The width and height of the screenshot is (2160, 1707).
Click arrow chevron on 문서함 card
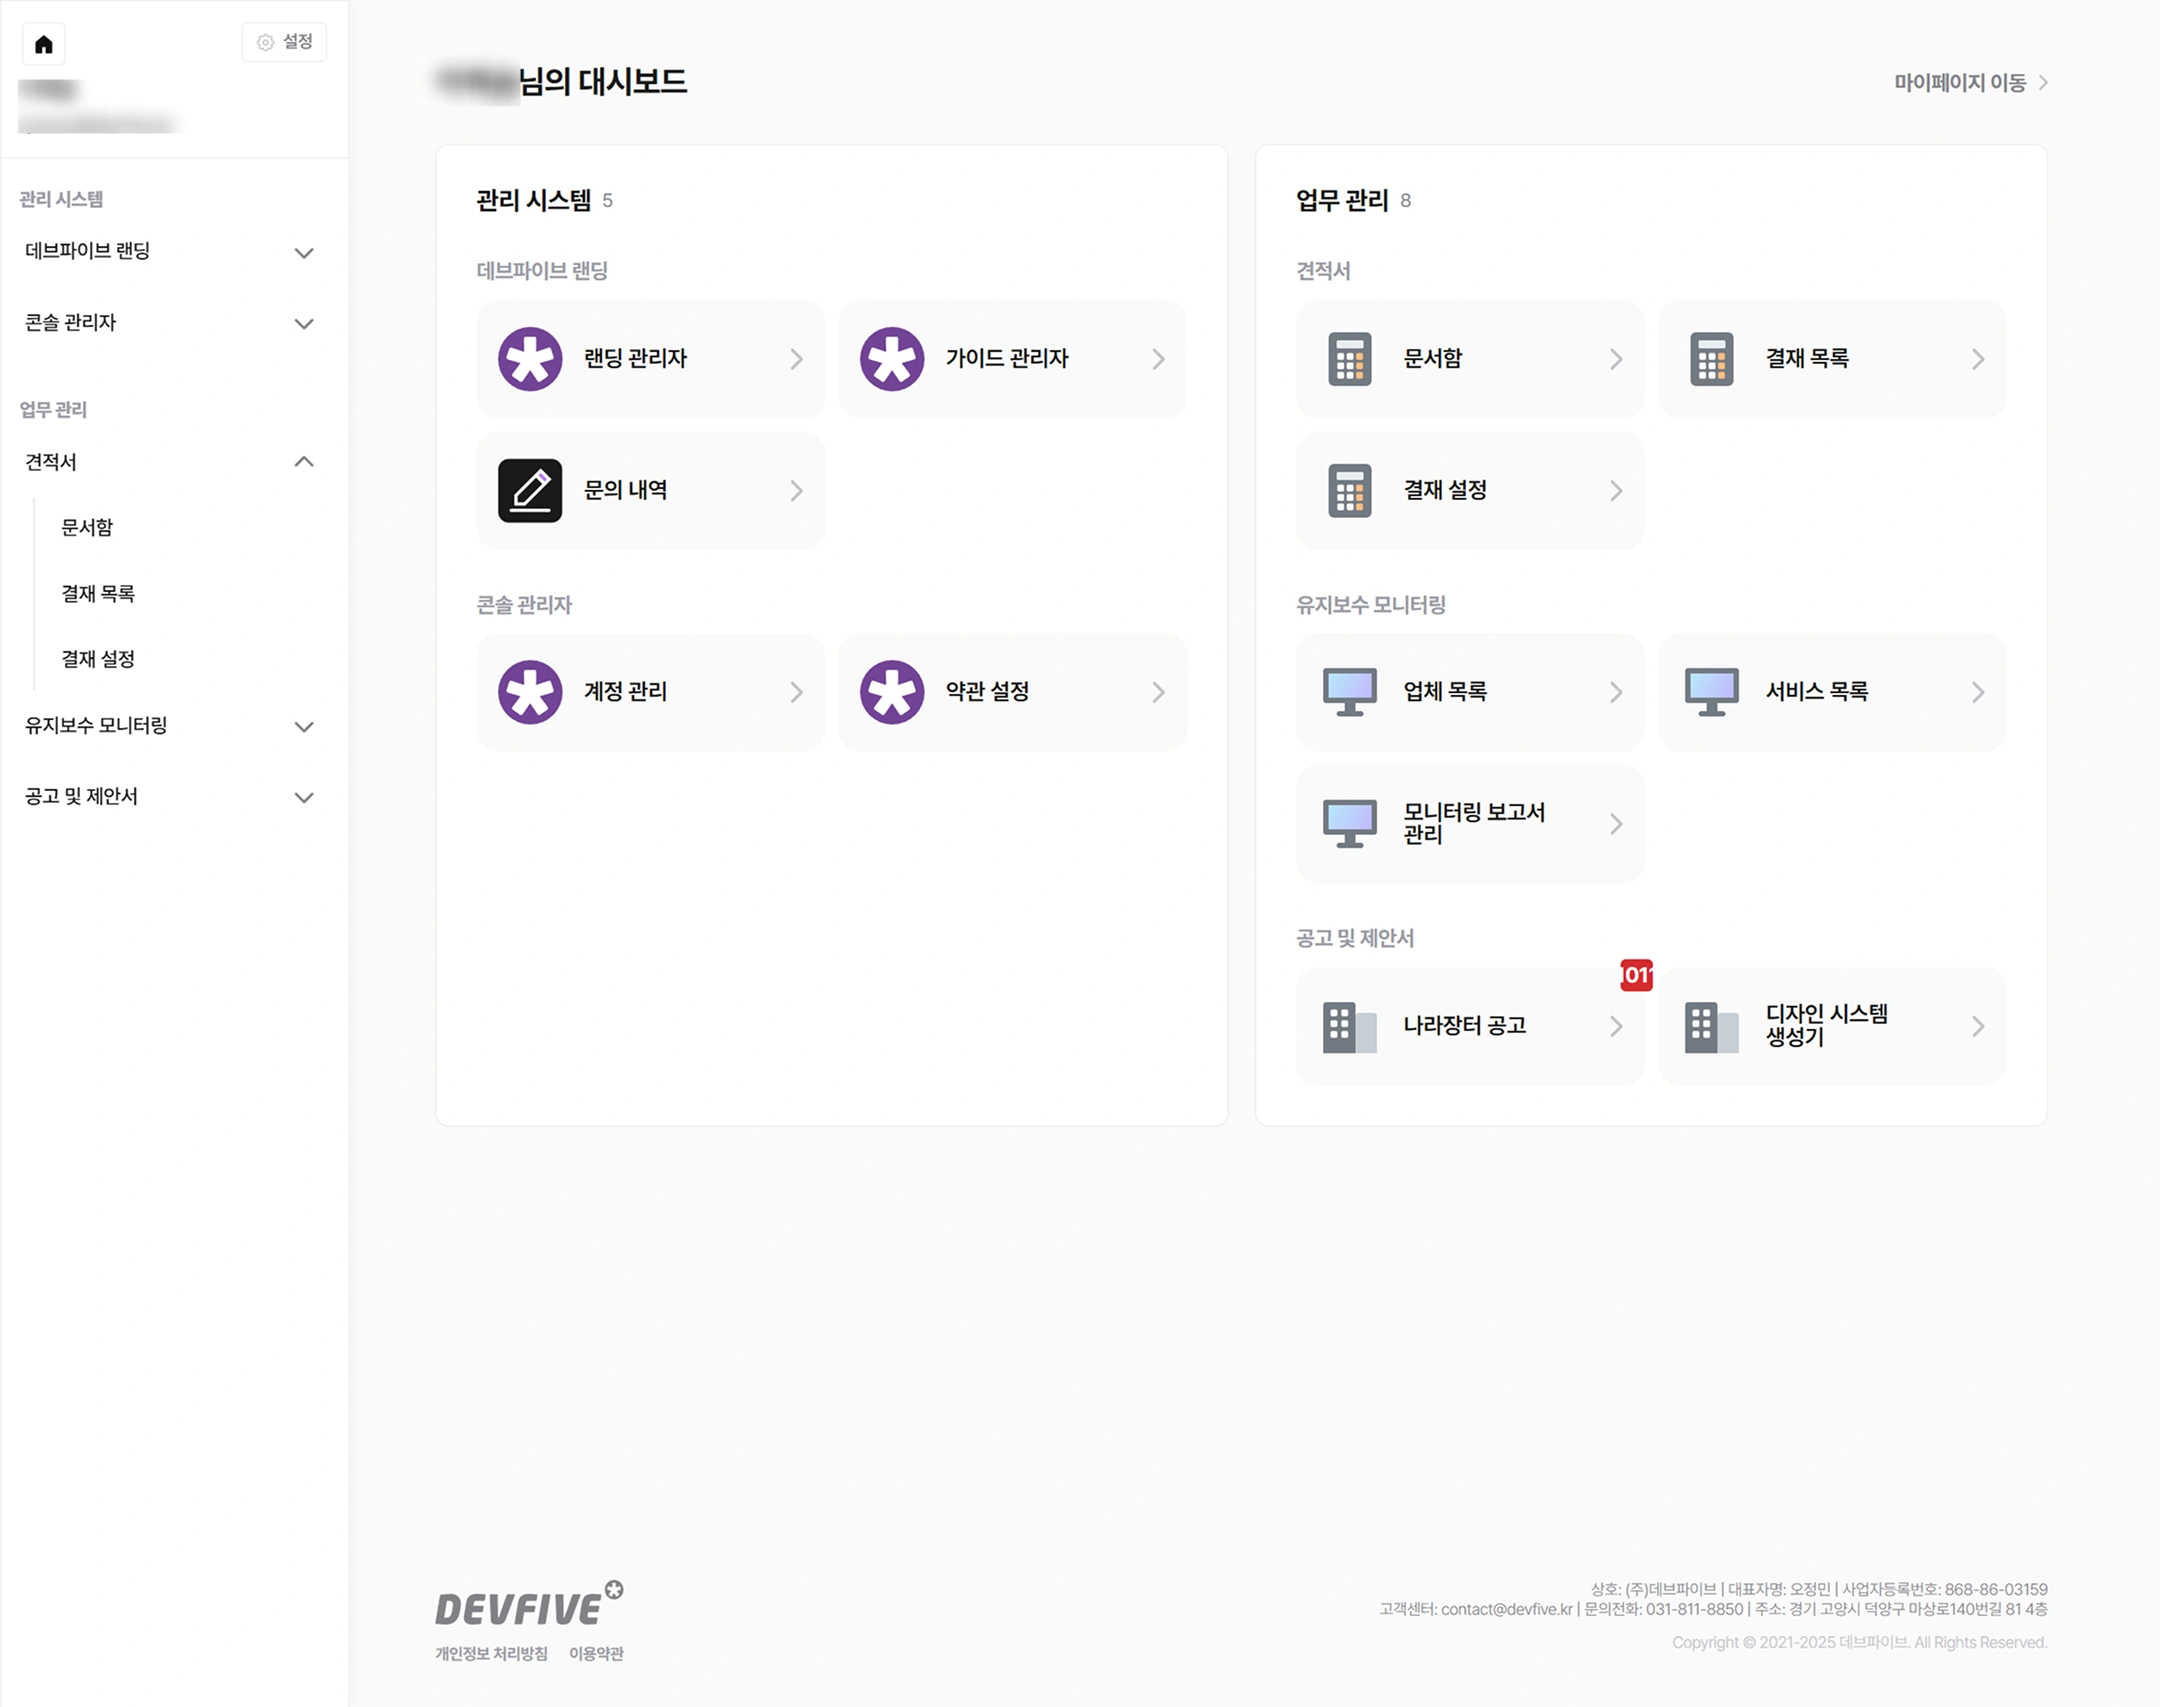pos(1617,359)
